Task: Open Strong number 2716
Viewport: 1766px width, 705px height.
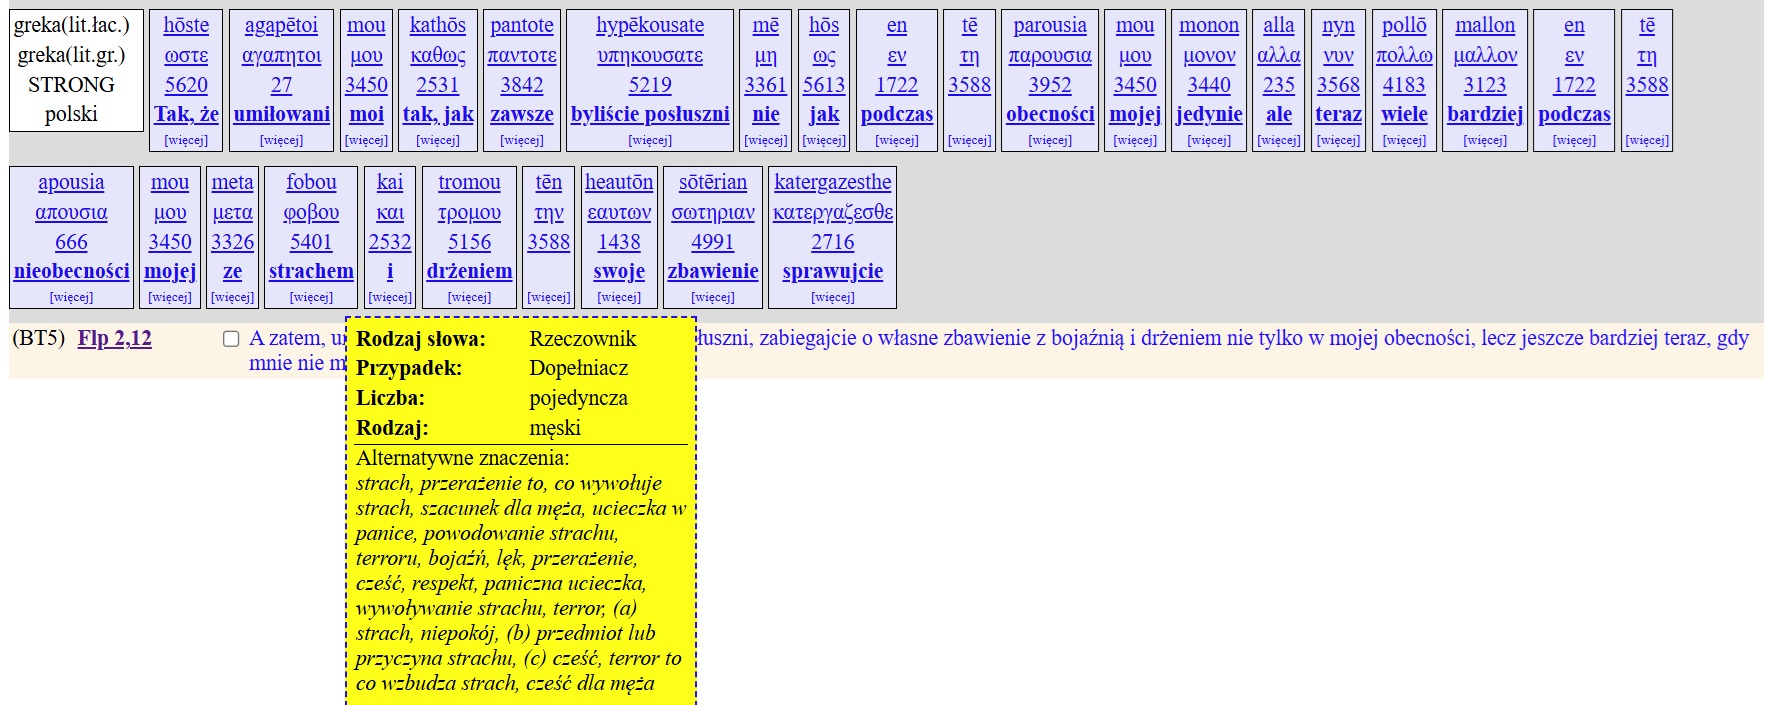Action: pyautogui.click(x=833, y=242)
